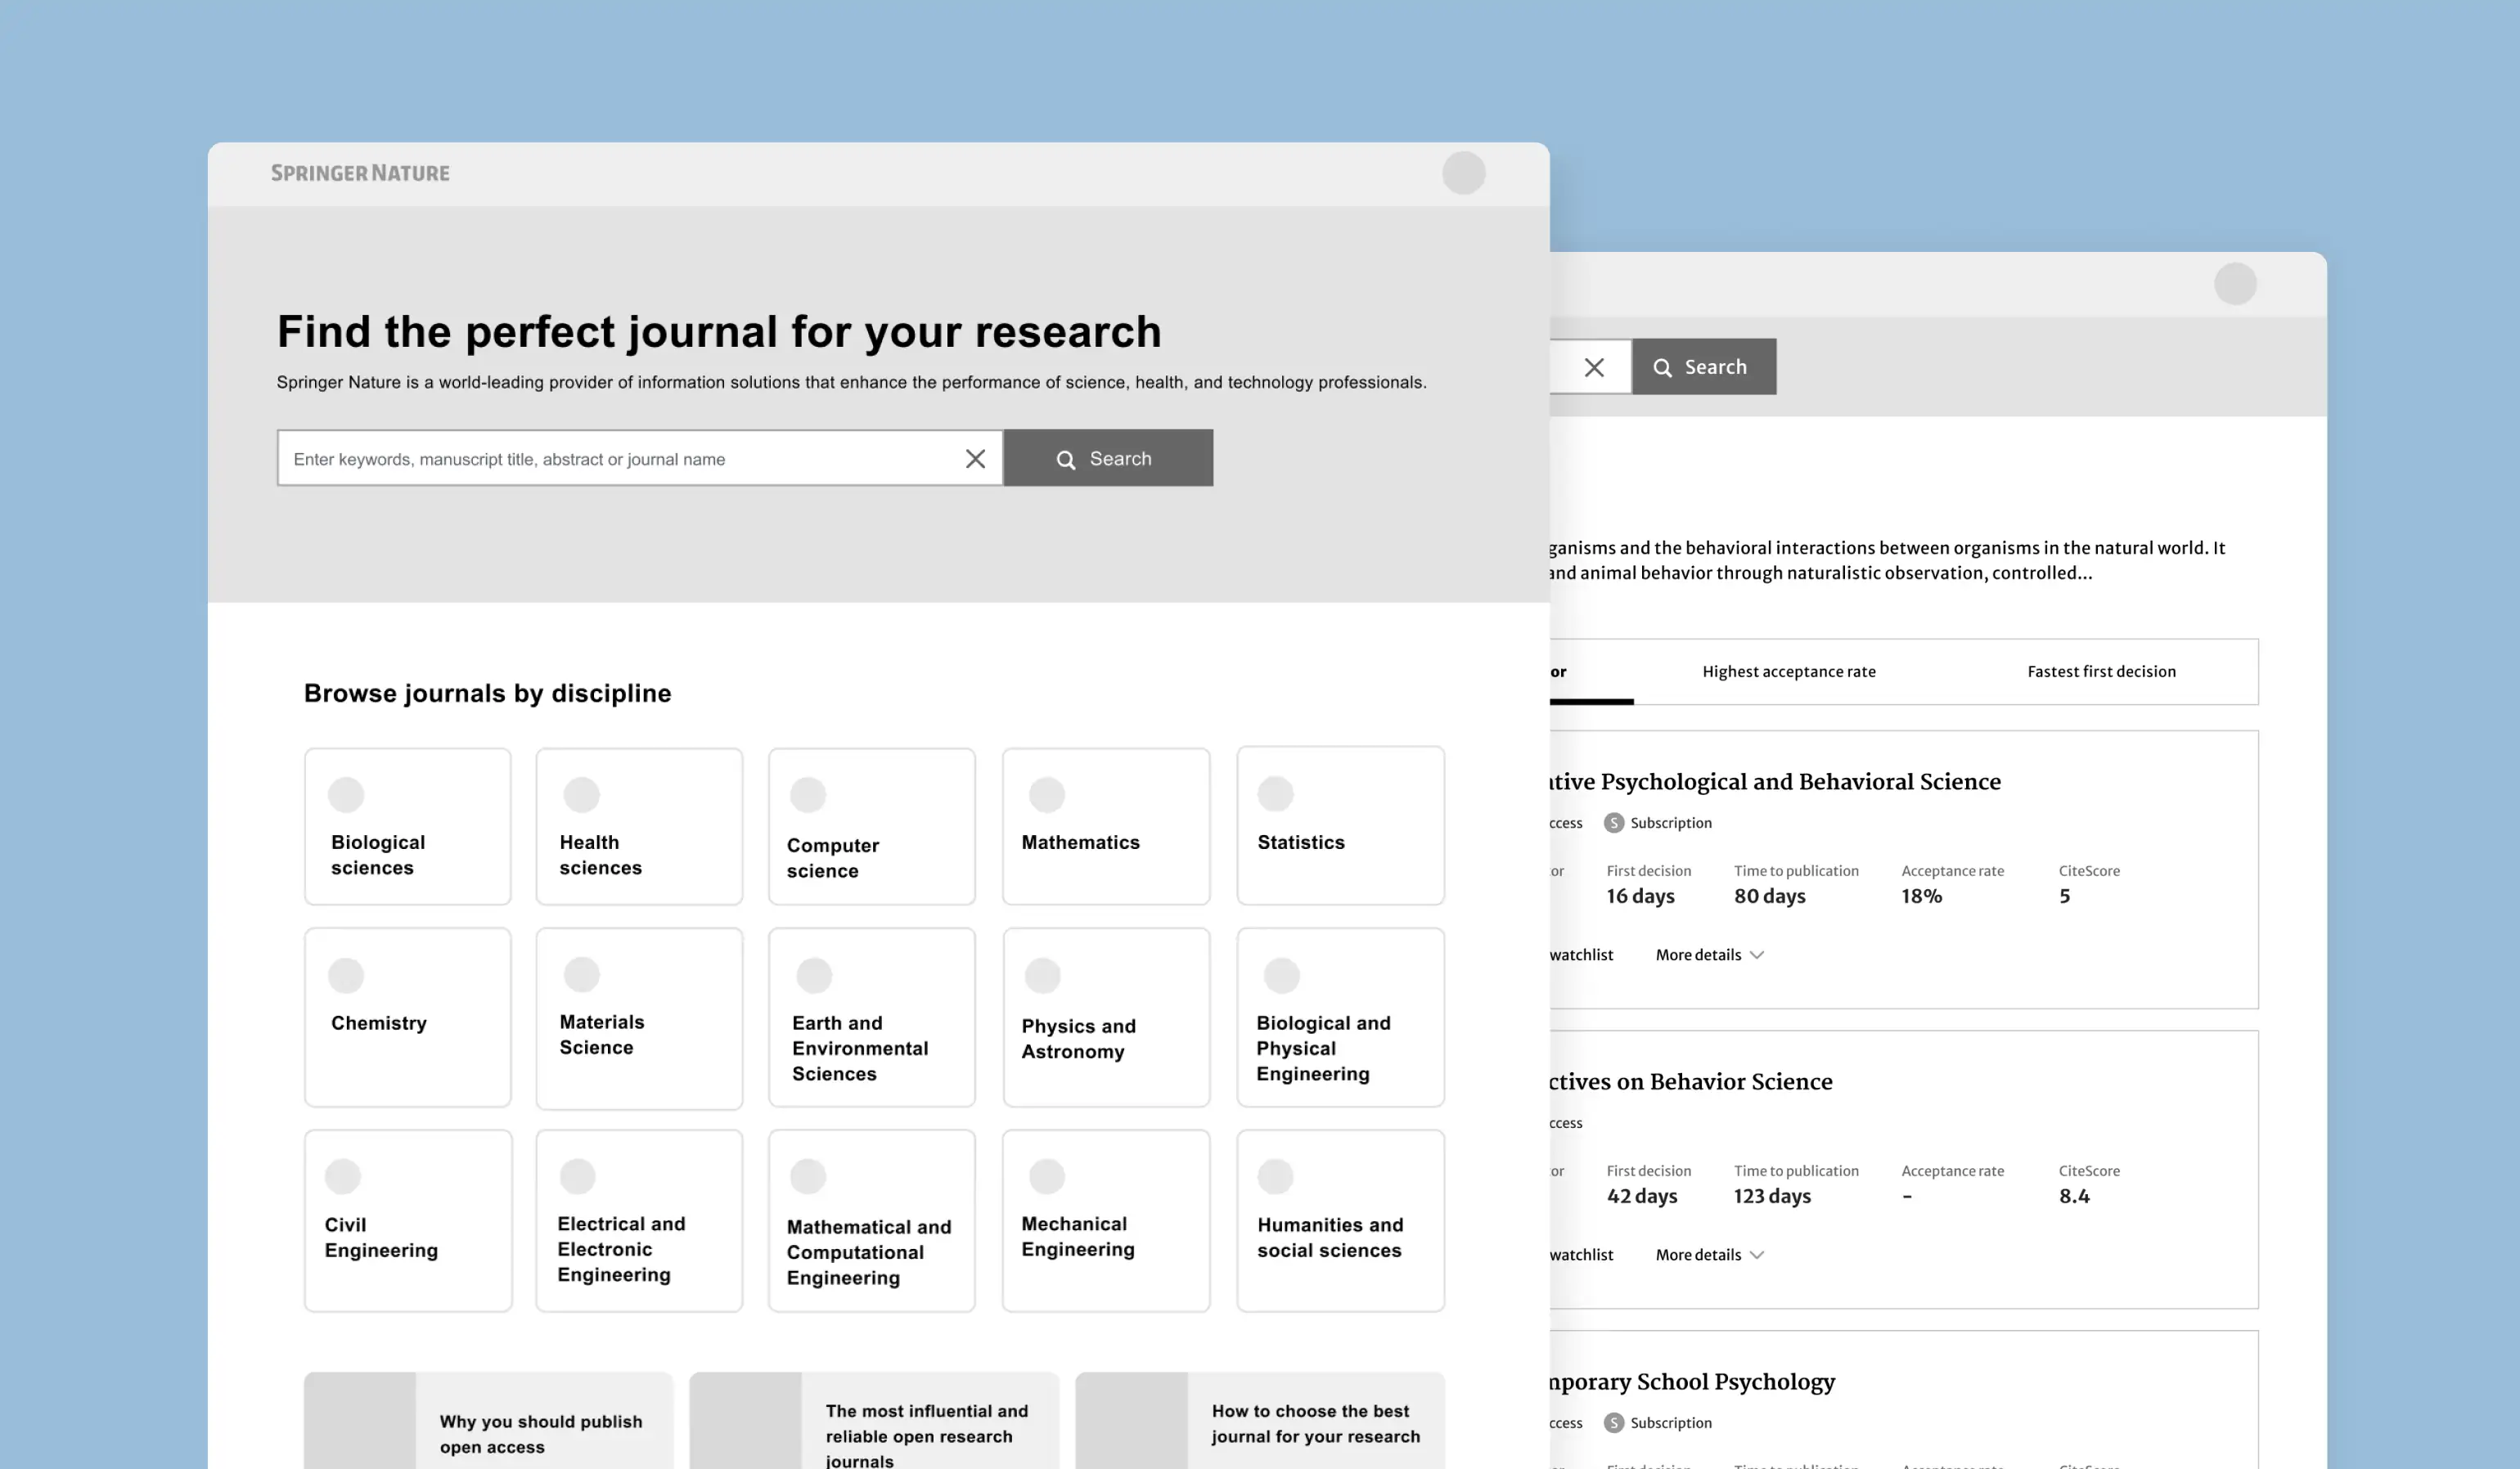Open the Computer science discipline card
The width and height of the screenshot is (2520, 1469).
click(872, 827)
